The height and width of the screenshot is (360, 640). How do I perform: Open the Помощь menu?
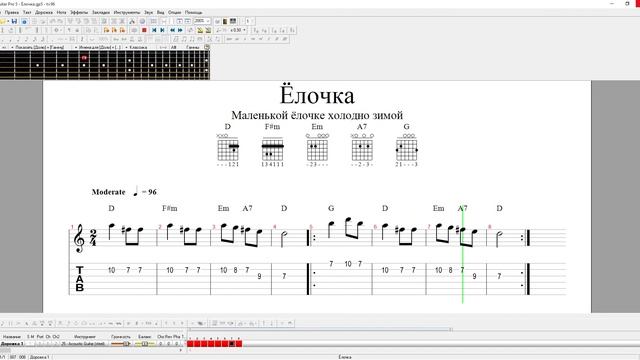(193, 12)
